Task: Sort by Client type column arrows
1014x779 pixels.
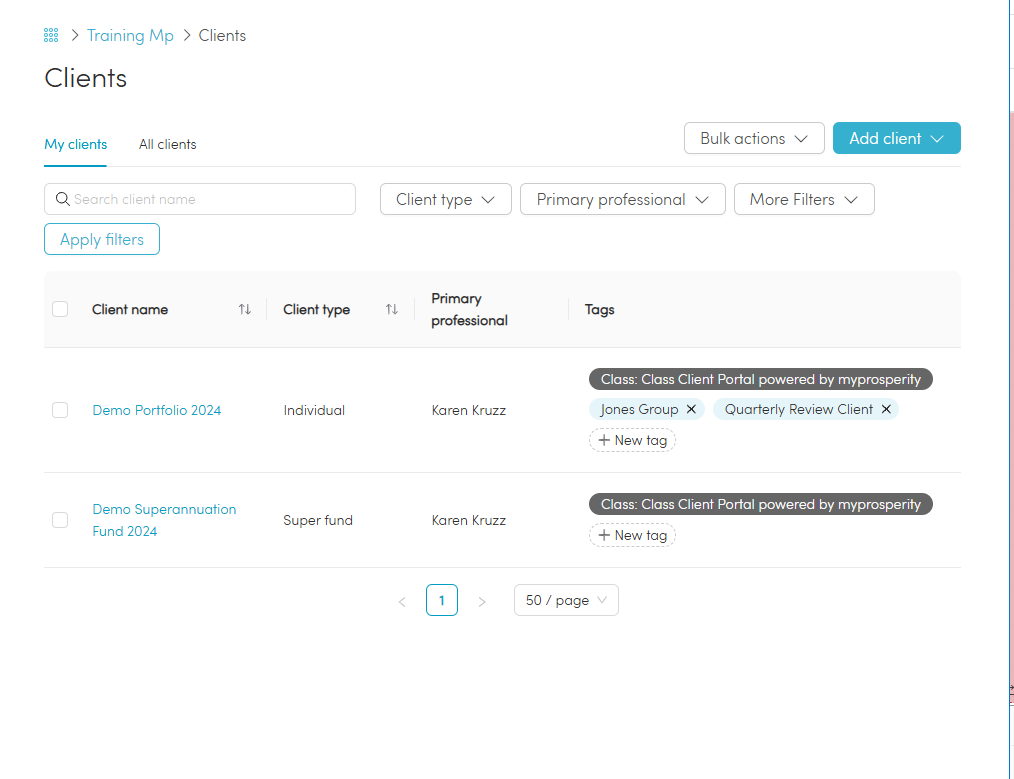Action: pyautogui.click(x=392, y=310)
